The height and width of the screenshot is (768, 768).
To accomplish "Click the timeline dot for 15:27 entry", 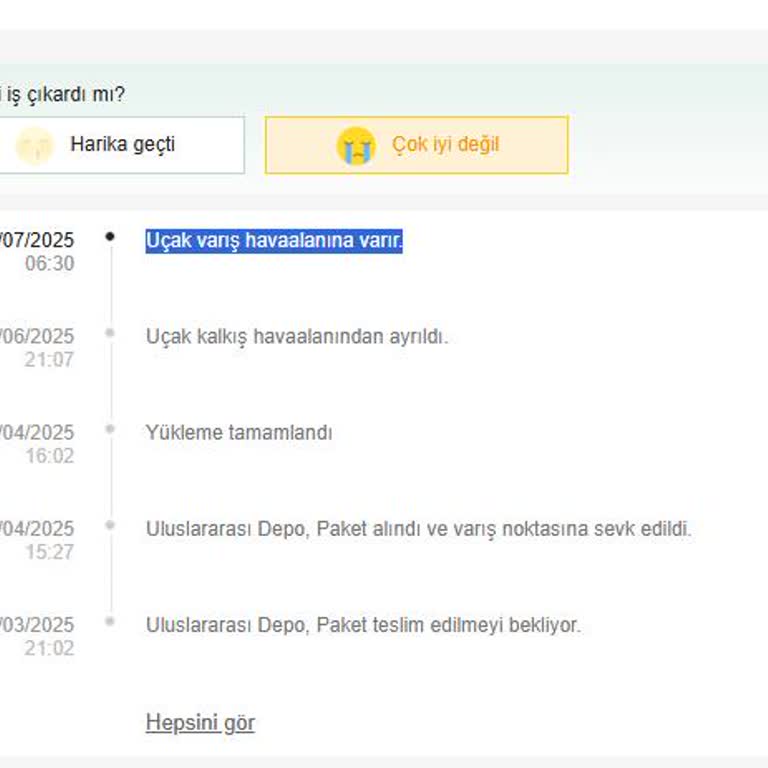I will [110, 525].
